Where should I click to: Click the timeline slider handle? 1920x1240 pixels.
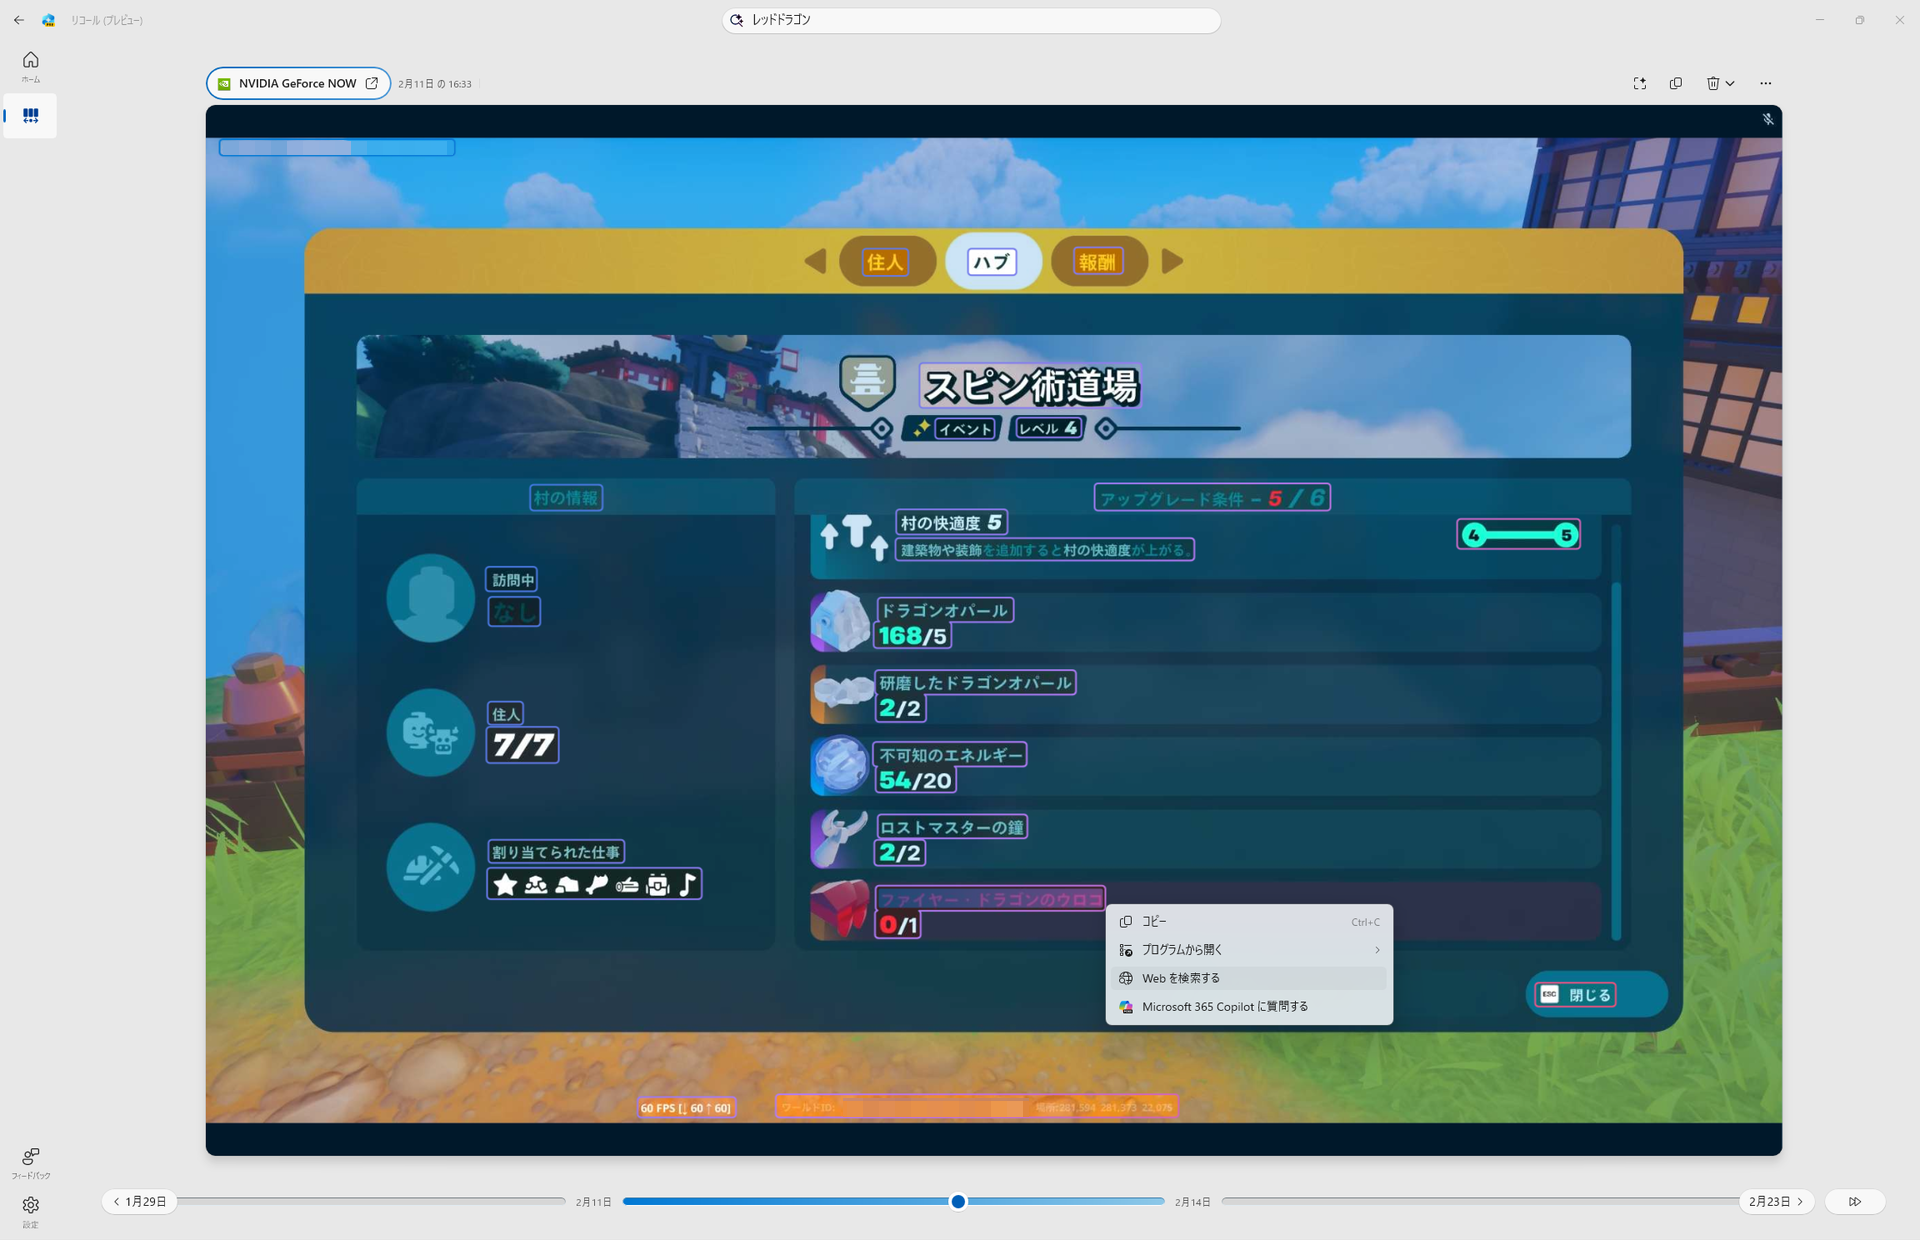point(957,1202)
